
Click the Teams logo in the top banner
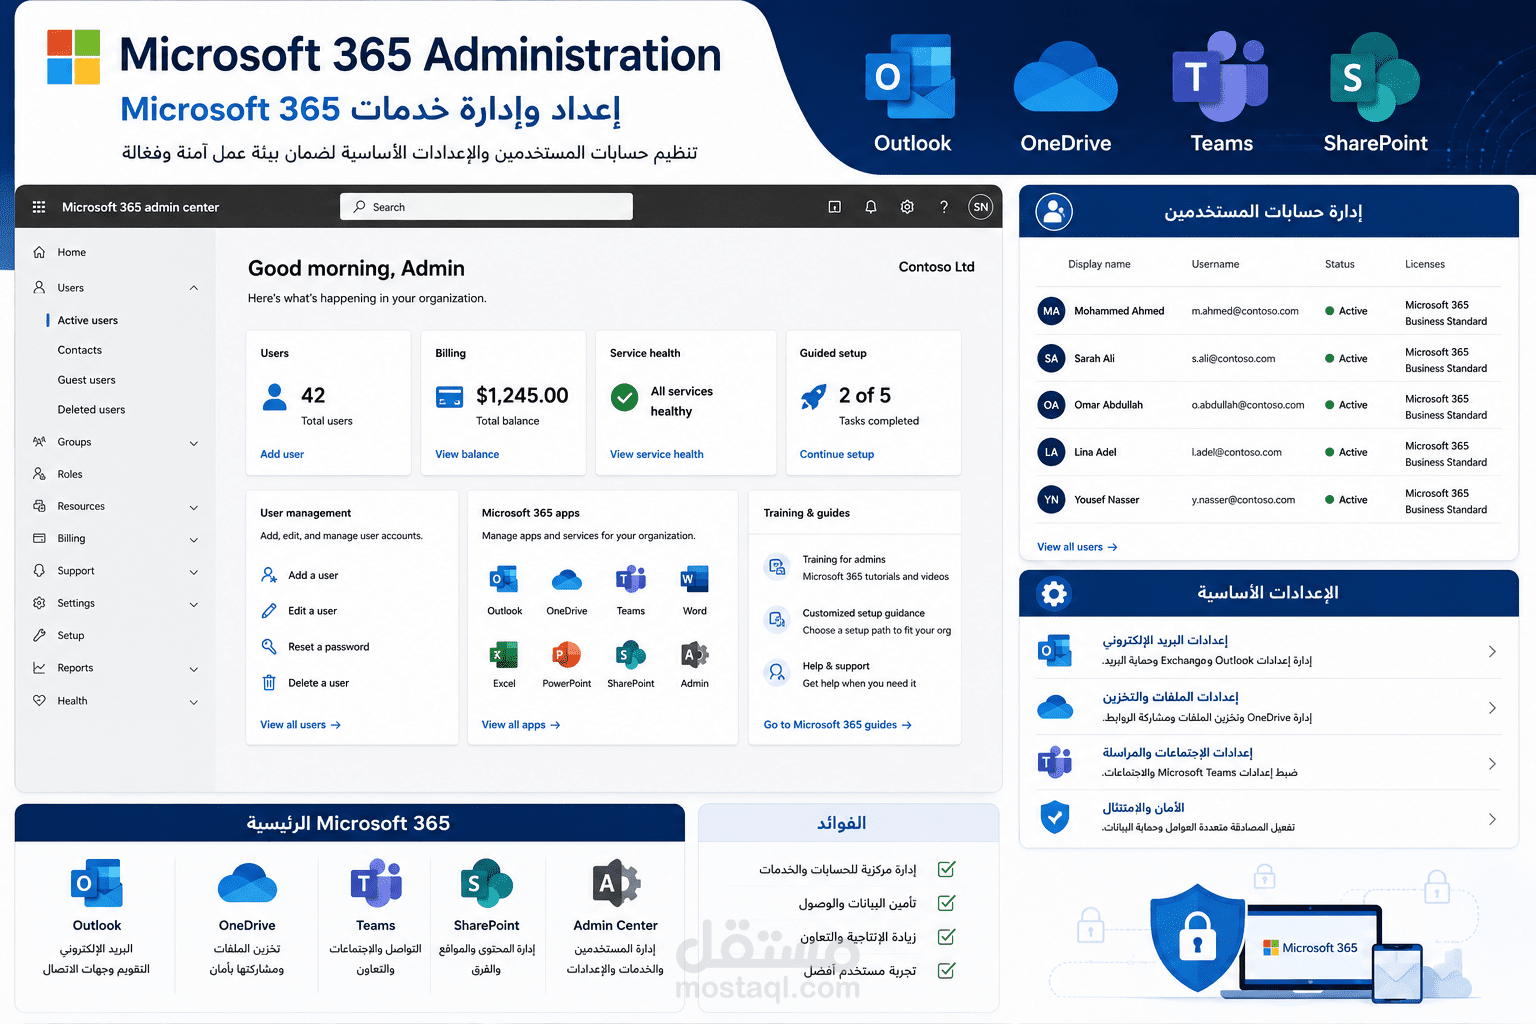click(1220, 78)
